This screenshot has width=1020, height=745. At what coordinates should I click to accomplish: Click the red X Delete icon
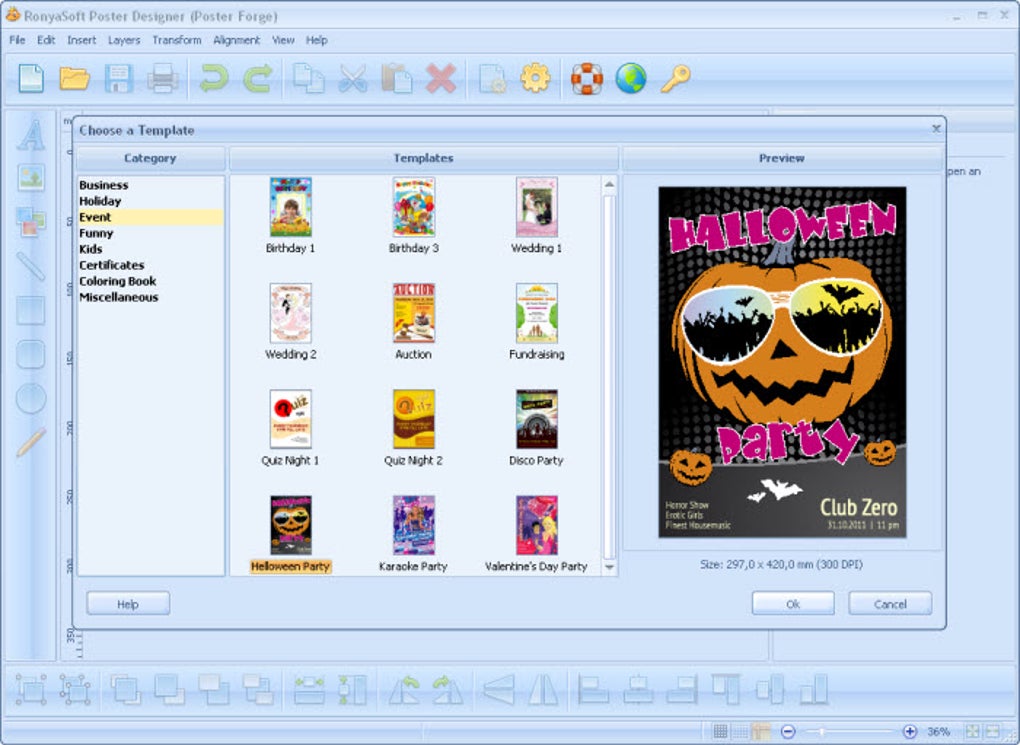[x=440, y=79]
